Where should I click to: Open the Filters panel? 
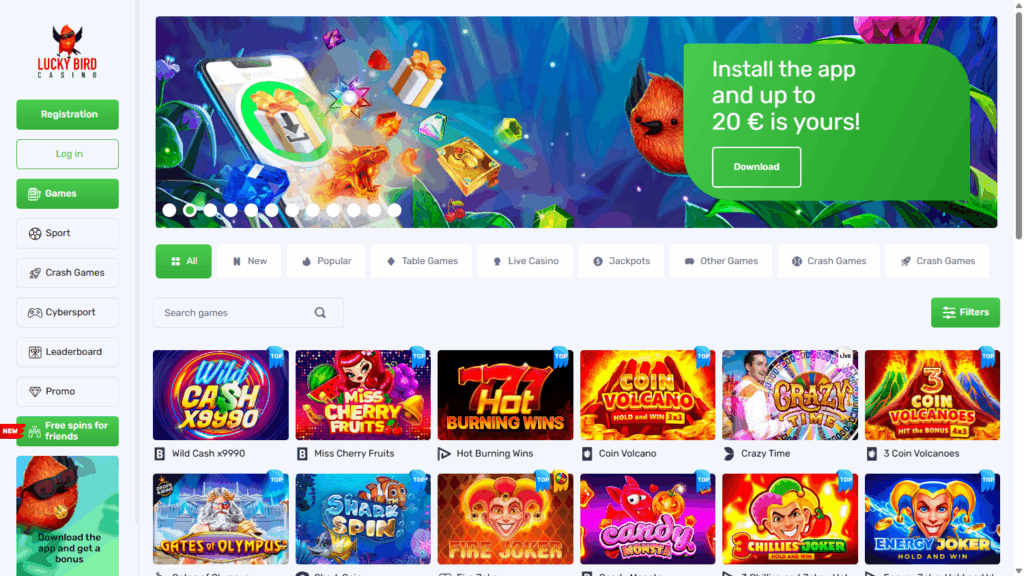tap(965, 313)
